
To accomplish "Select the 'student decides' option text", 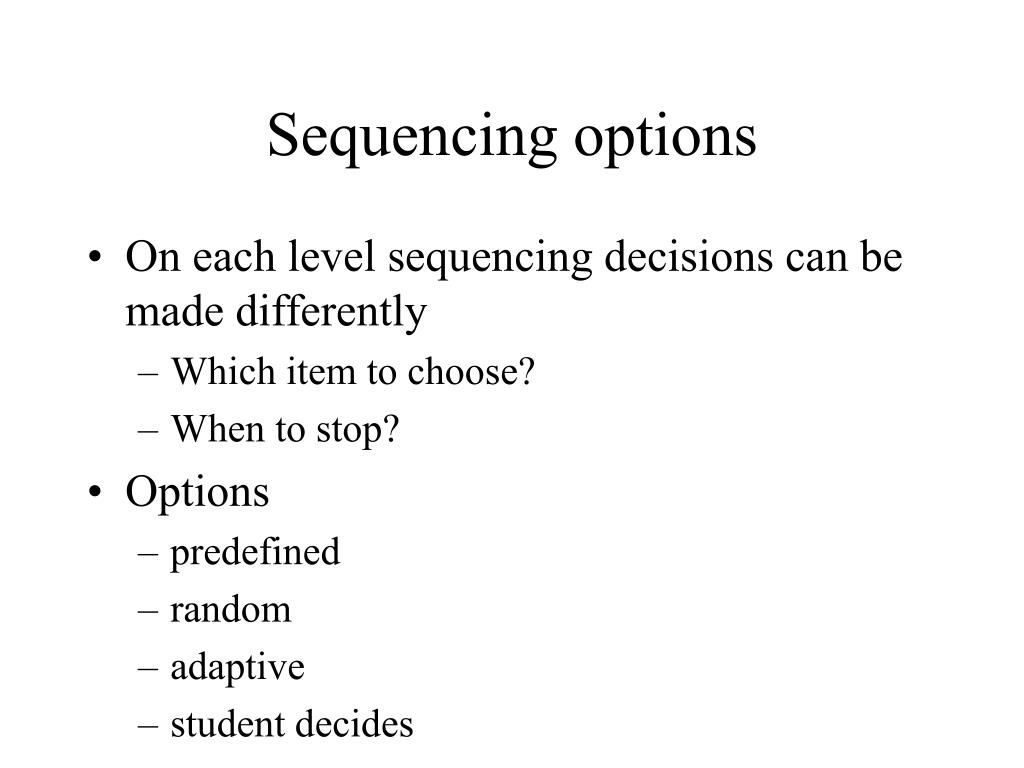I will pos(292,724).
